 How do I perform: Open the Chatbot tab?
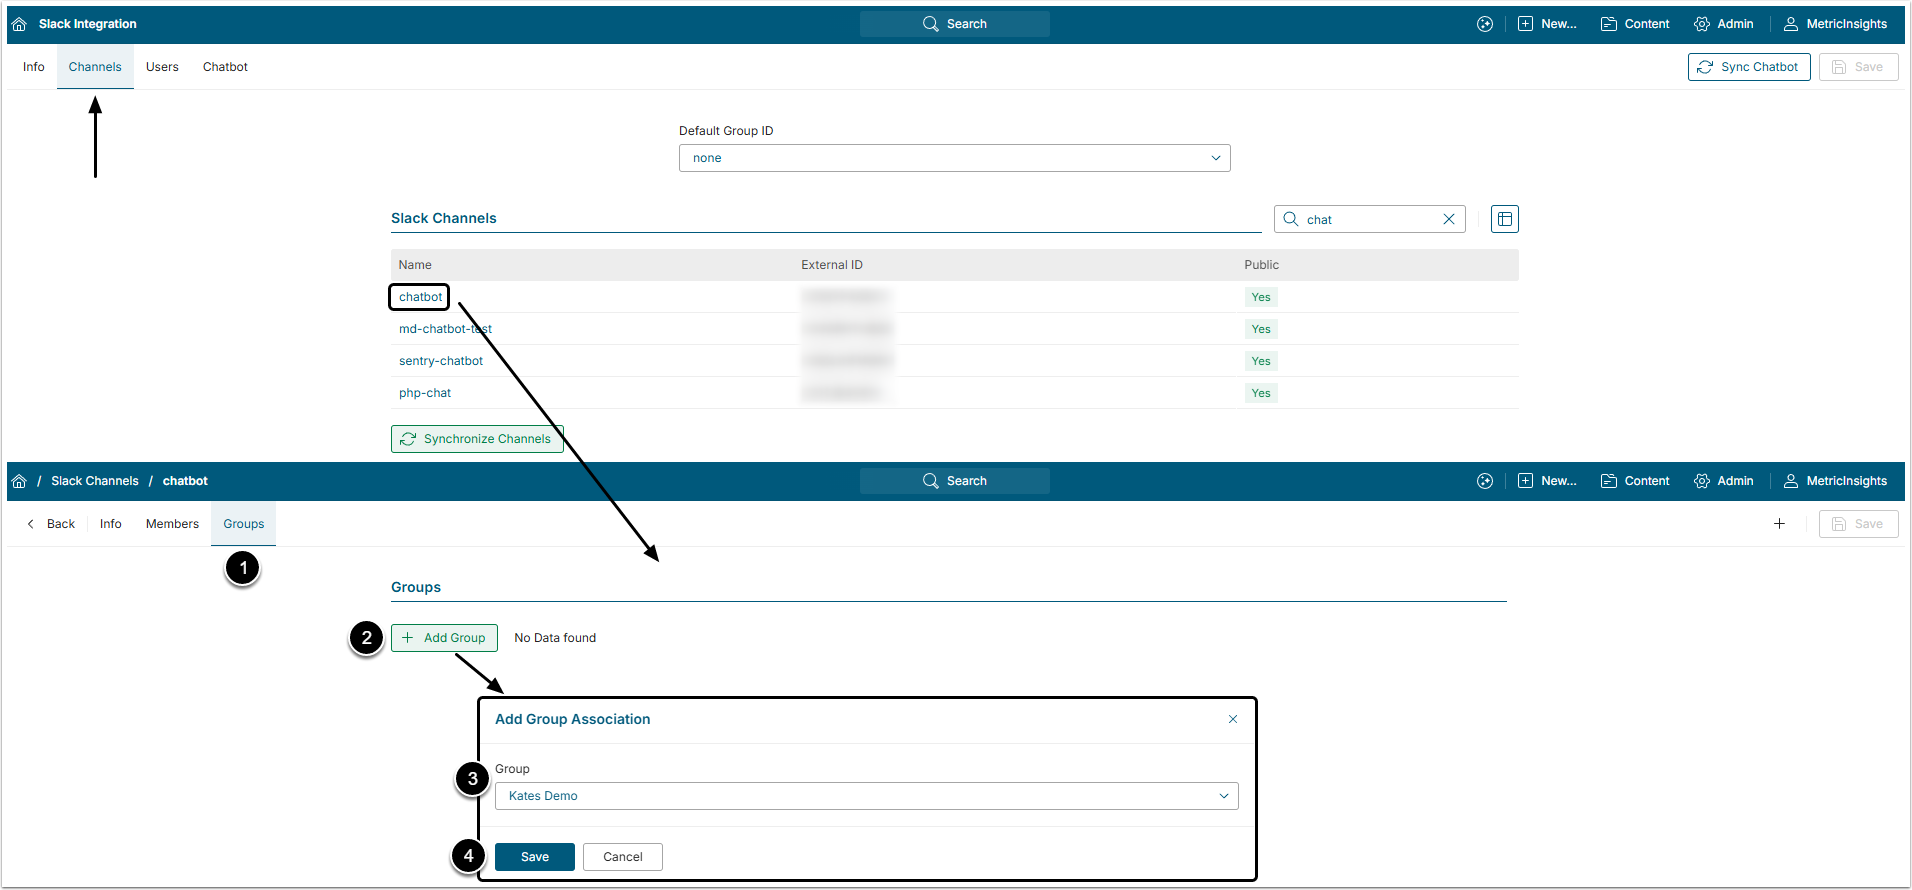pos(225,67)
